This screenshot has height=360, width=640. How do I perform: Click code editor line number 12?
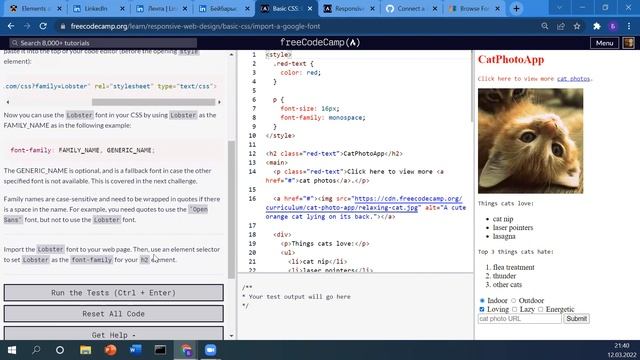[x=252, y=153]
